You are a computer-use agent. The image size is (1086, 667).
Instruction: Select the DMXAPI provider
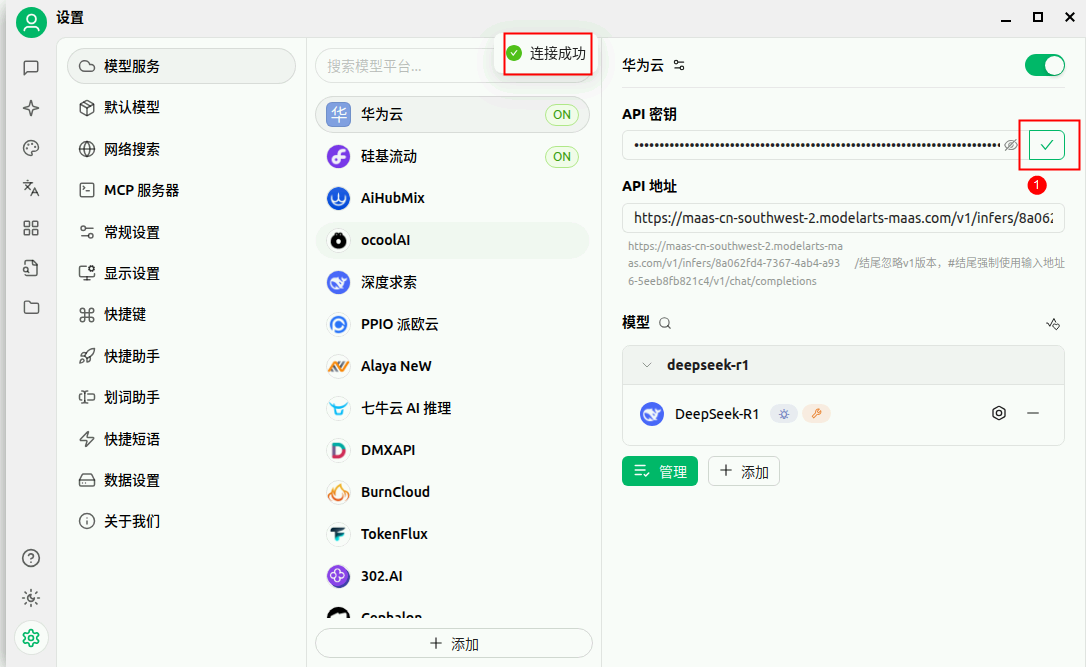tap(452, 450)
